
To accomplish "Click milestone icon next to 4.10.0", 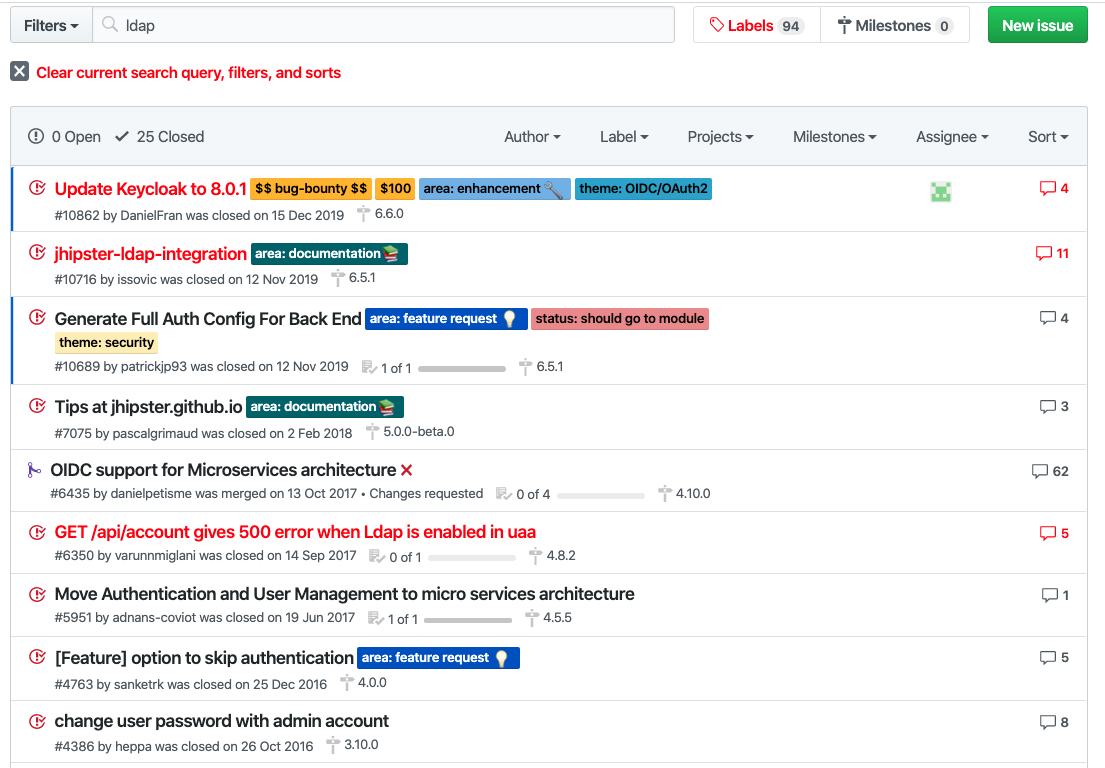I will point(665,493).
